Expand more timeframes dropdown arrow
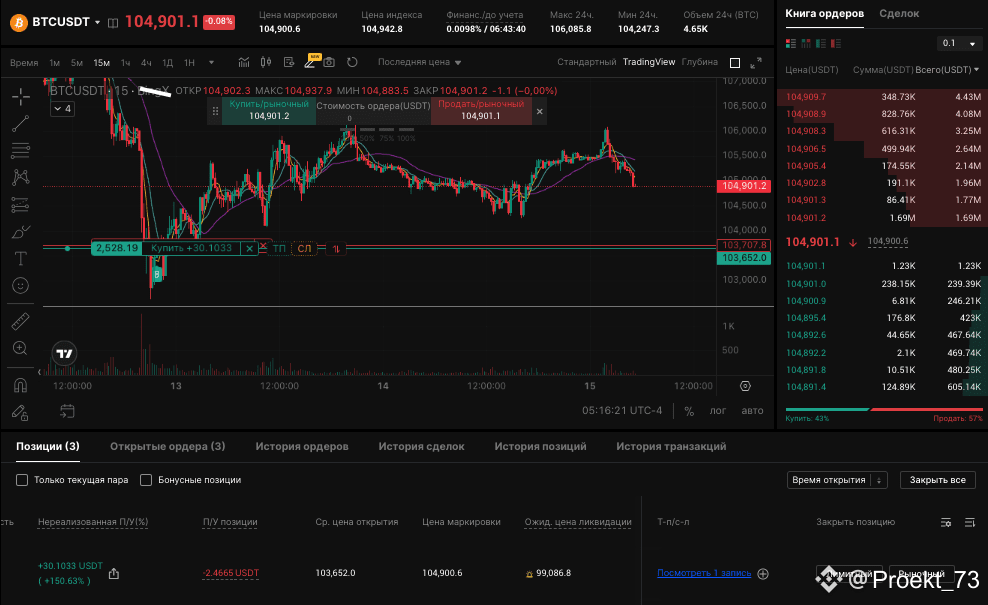This screenshot has height=605, width=988. click(x=211, y=62)
